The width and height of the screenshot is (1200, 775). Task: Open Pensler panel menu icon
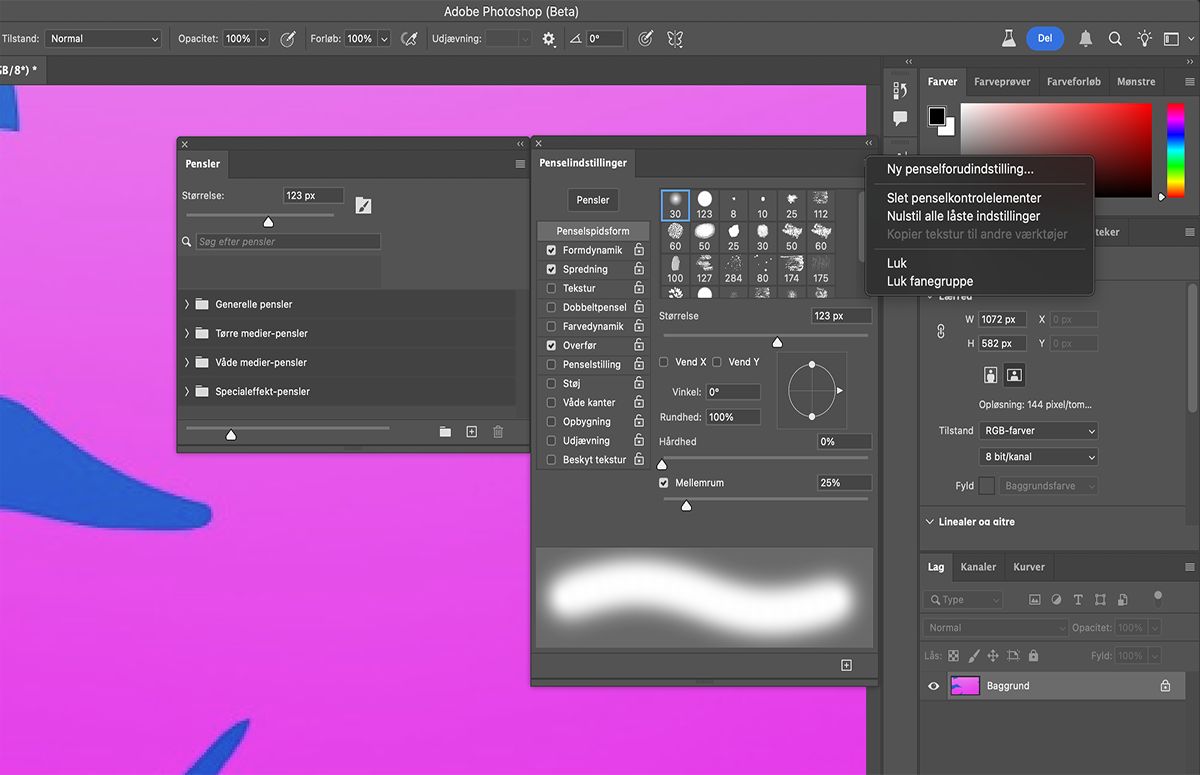tap(520, 164)
